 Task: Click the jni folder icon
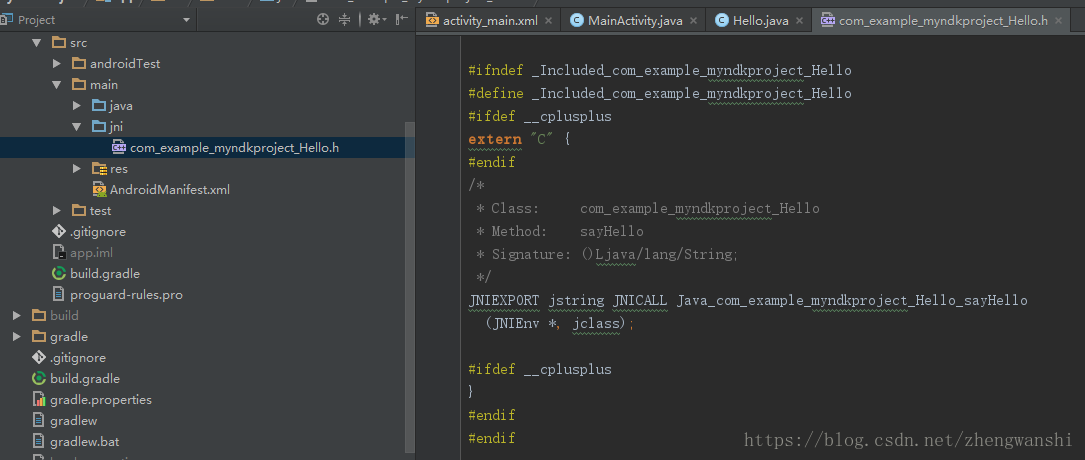point(99,127)
